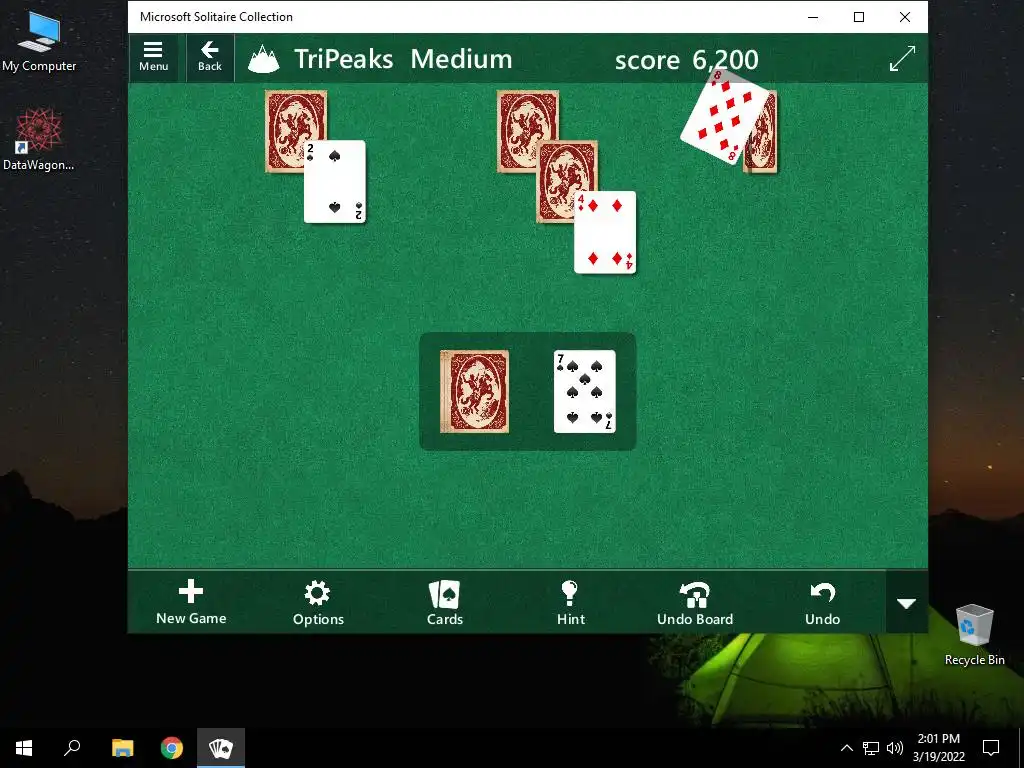
Task: Open network status tray icon
Action: point(871,748)
